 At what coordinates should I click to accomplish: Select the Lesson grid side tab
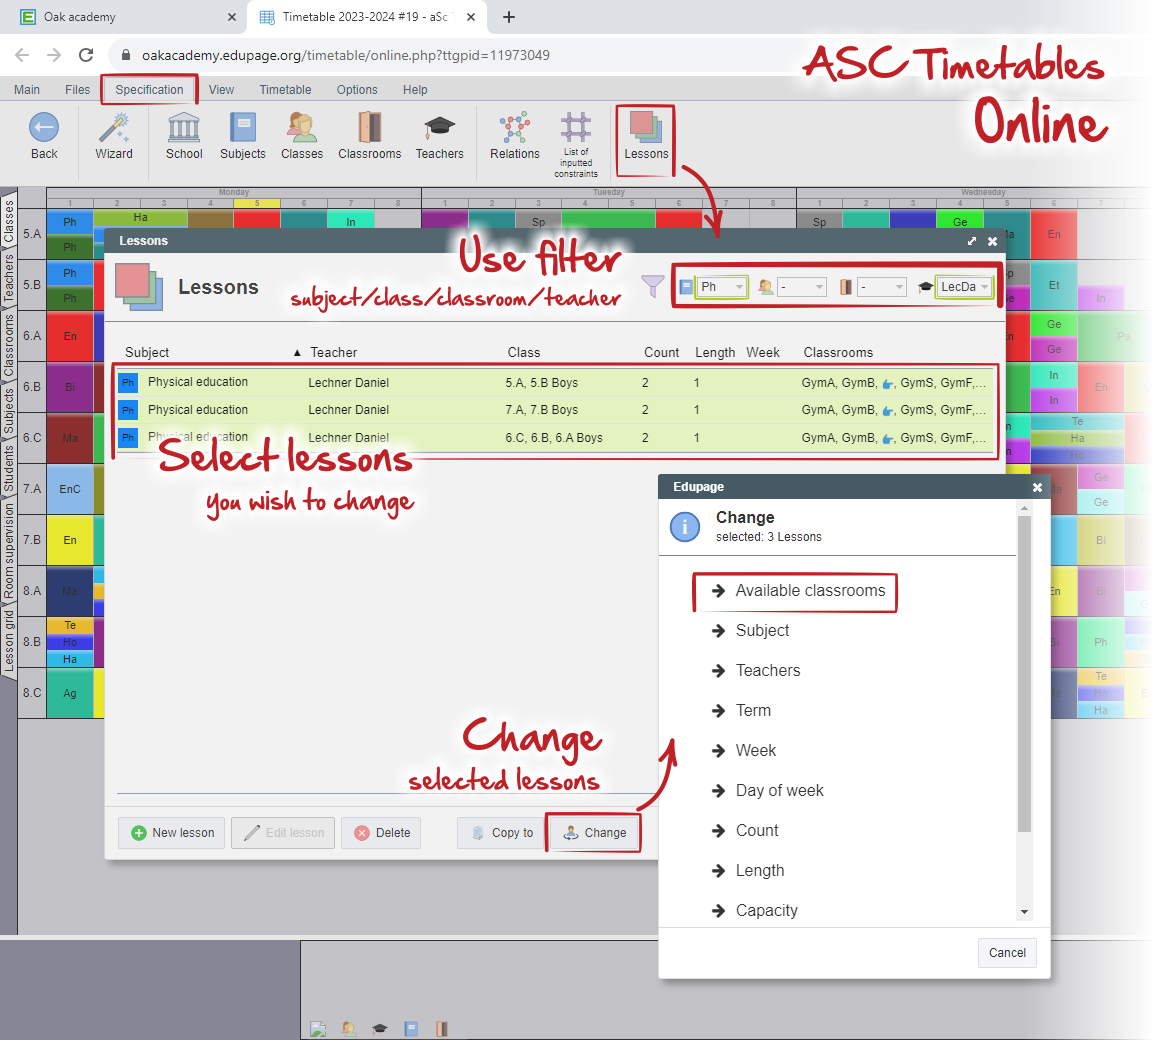click(x=9, y=641)
